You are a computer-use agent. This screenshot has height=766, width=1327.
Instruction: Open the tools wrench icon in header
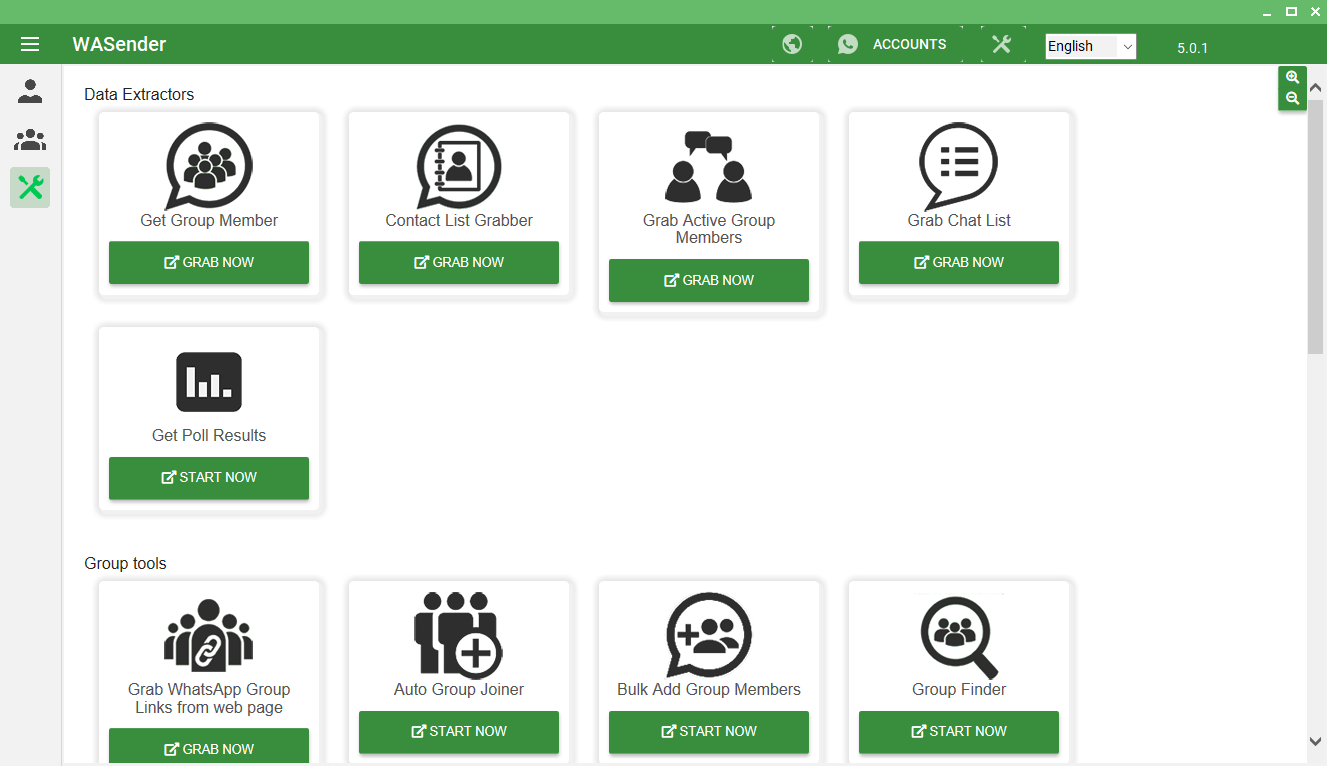[1002, 44]
